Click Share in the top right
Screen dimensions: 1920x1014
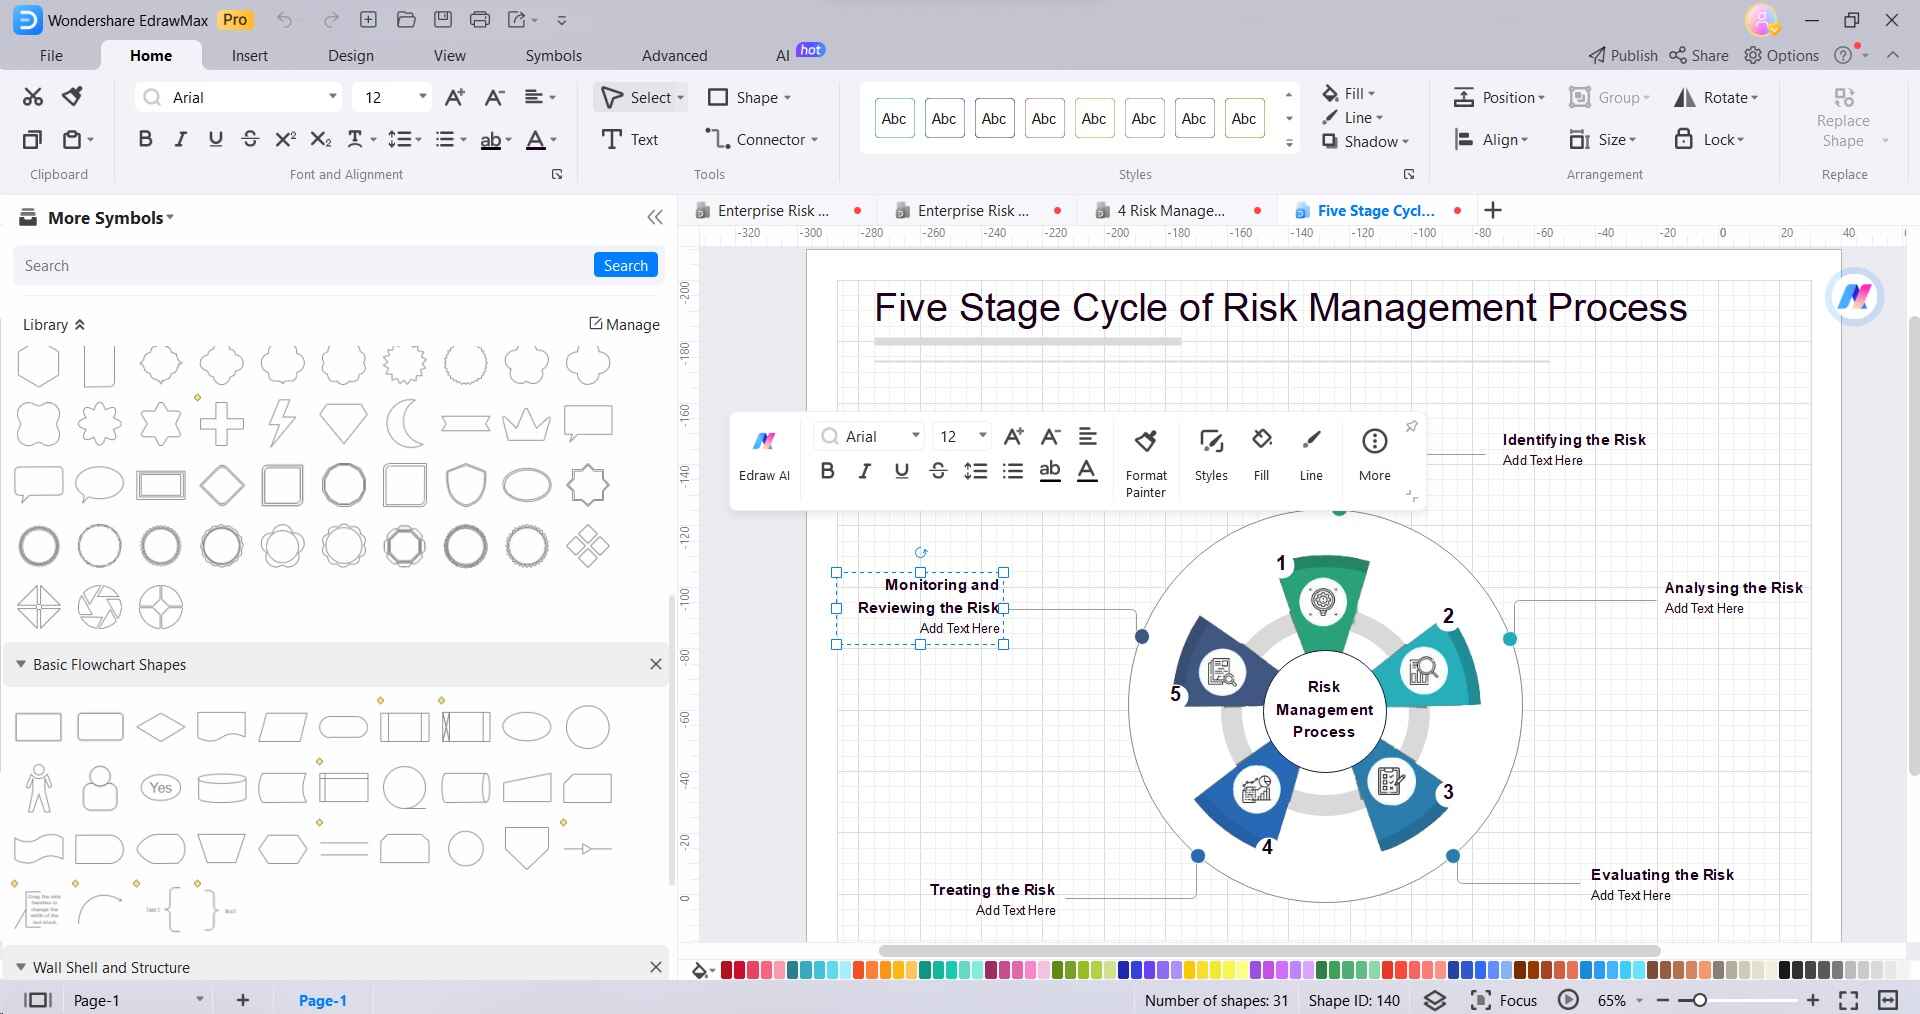[1699, 56]
